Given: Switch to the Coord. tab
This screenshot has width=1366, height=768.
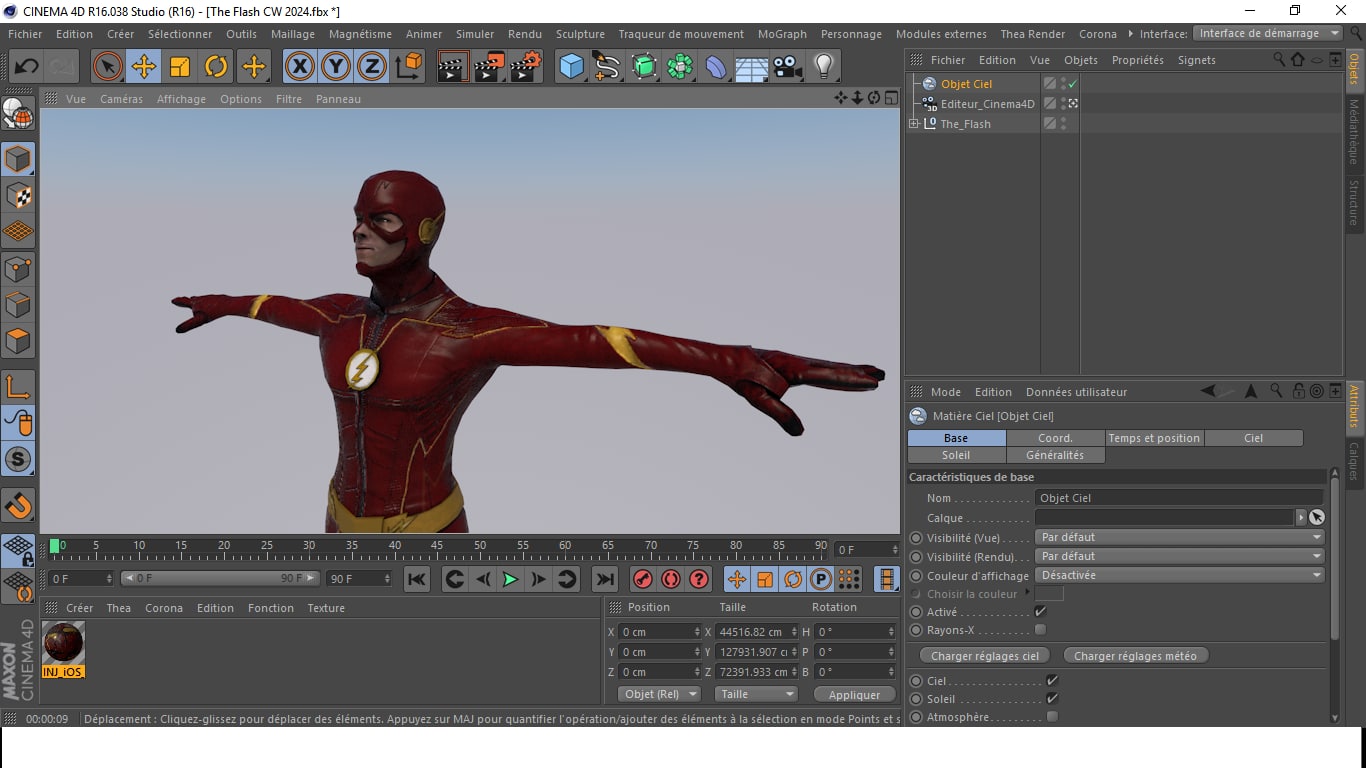Looking at the screenshot, I should (1055, 438).
